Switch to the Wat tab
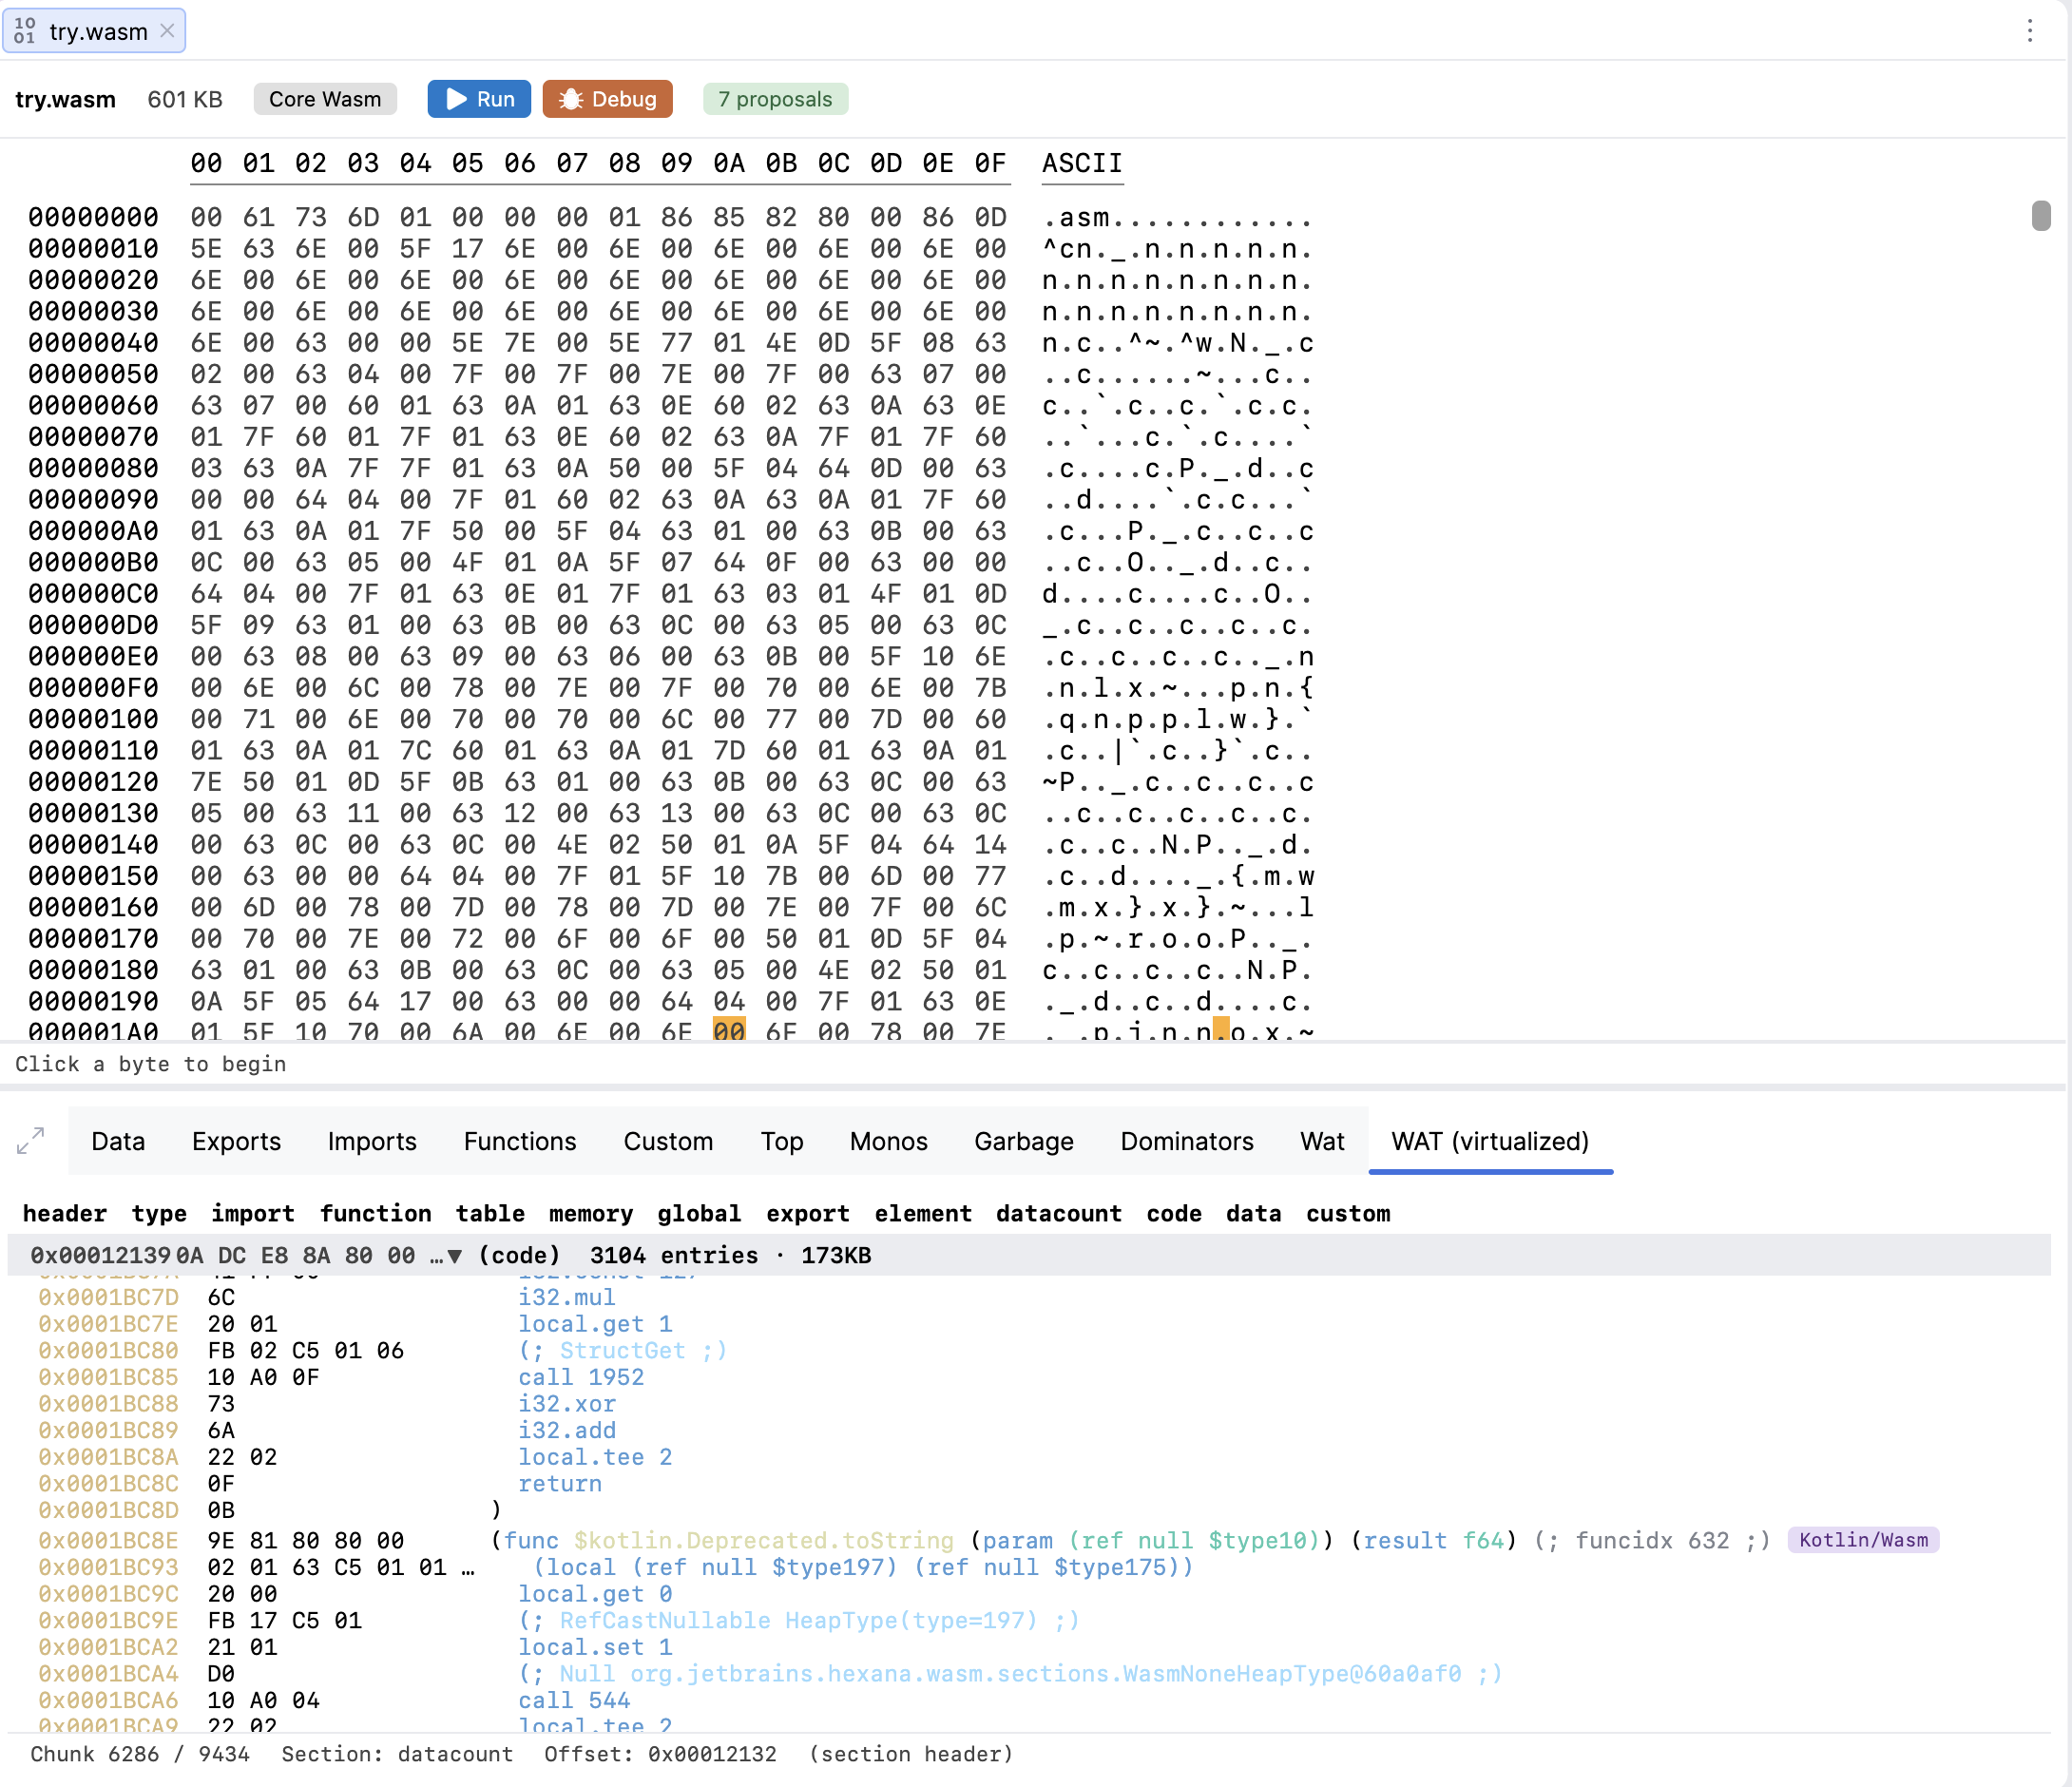Viewport: 2072px width, 1787px height. [x=1322, y=1141]
